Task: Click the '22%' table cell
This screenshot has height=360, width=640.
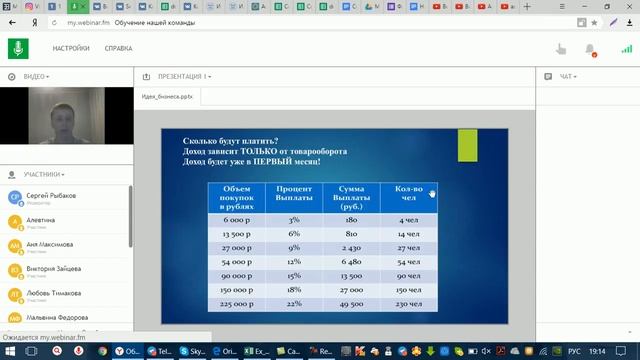Action: 294,304
